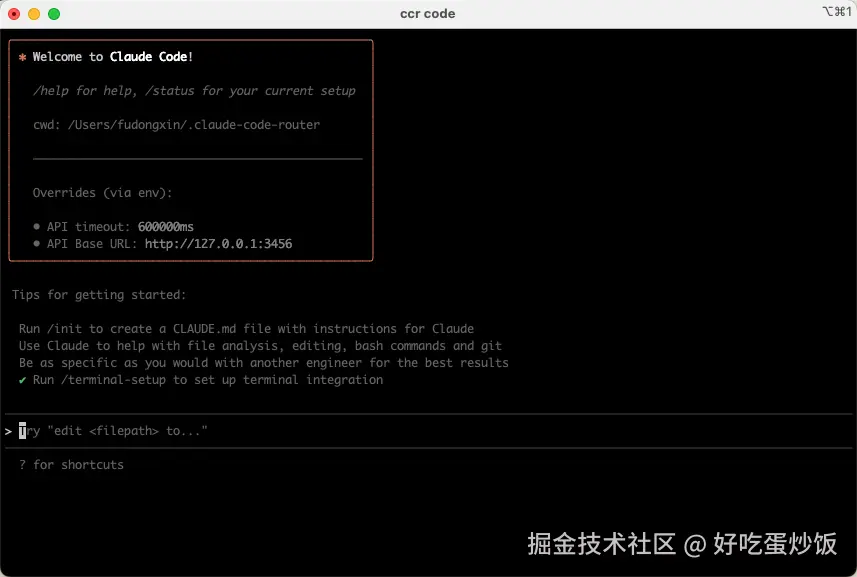This screenshot has width=857, height=577.
Task: Click the '? for shortcuts' hint
Action: pos(71,465)
